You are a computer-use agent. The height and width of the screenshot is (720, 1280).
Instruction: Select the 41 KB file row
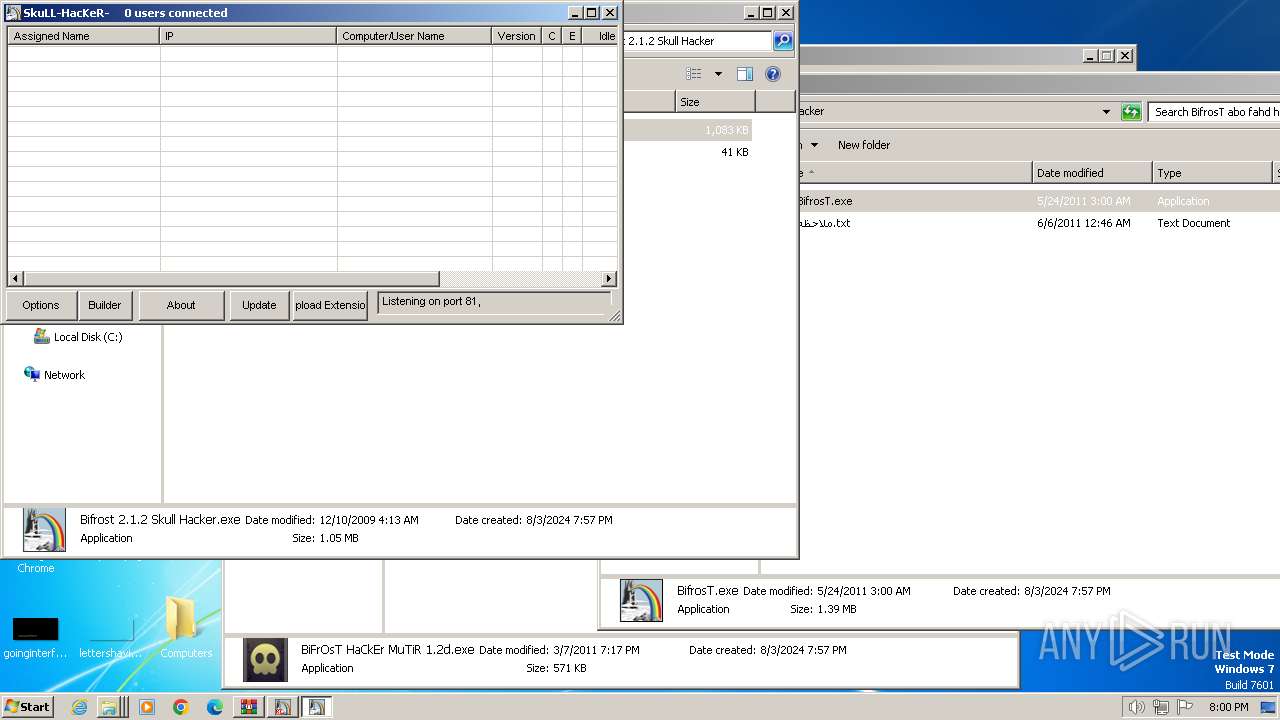[x=687, y=152]
